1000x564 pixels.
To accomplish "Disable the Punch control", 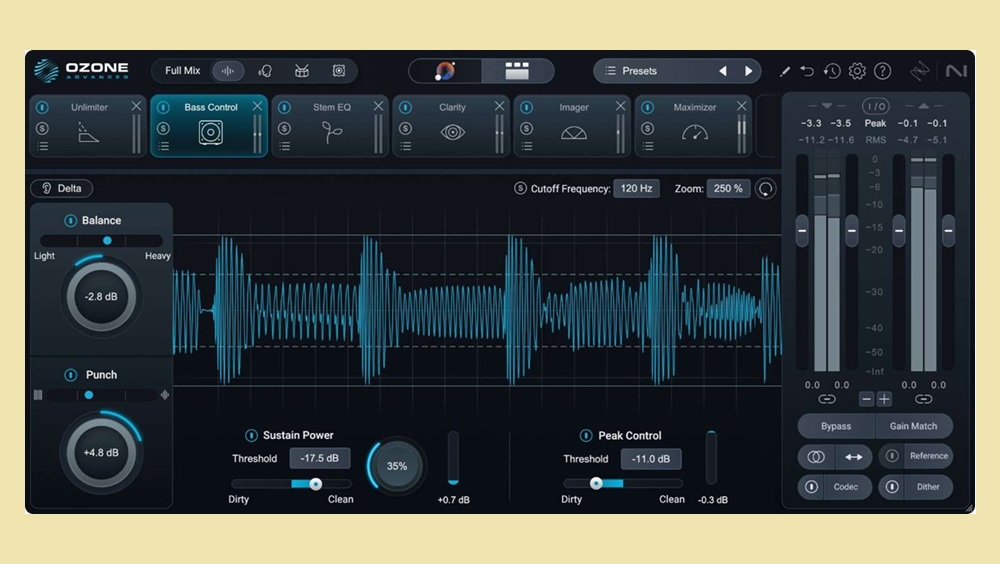I will point(71,375).
